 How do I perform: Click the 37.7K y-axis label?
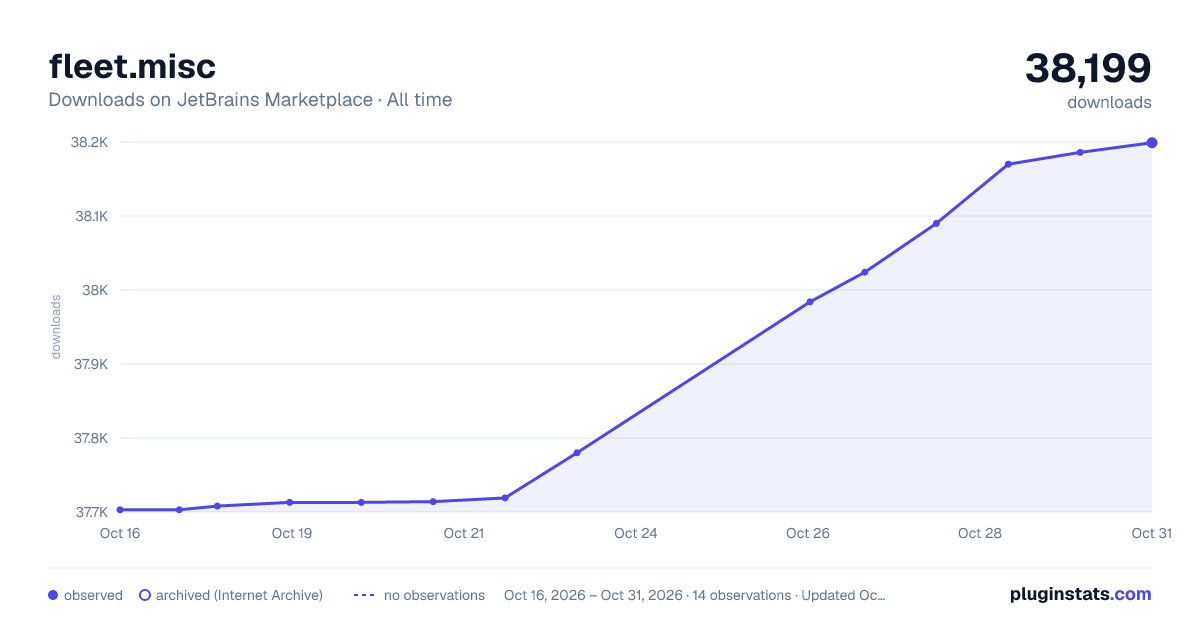(x=90, y=512)
